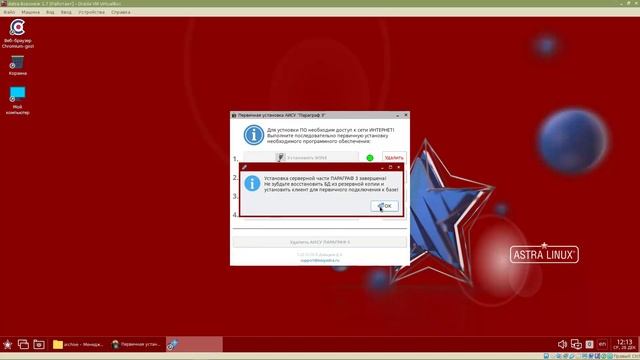Select the Мой компьютер desktop icon

(x=18, y=100)
